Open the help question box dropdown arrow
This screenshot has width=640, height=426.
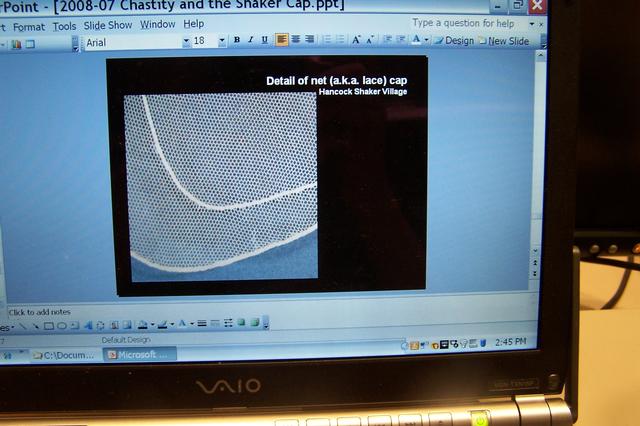point(532,24)
